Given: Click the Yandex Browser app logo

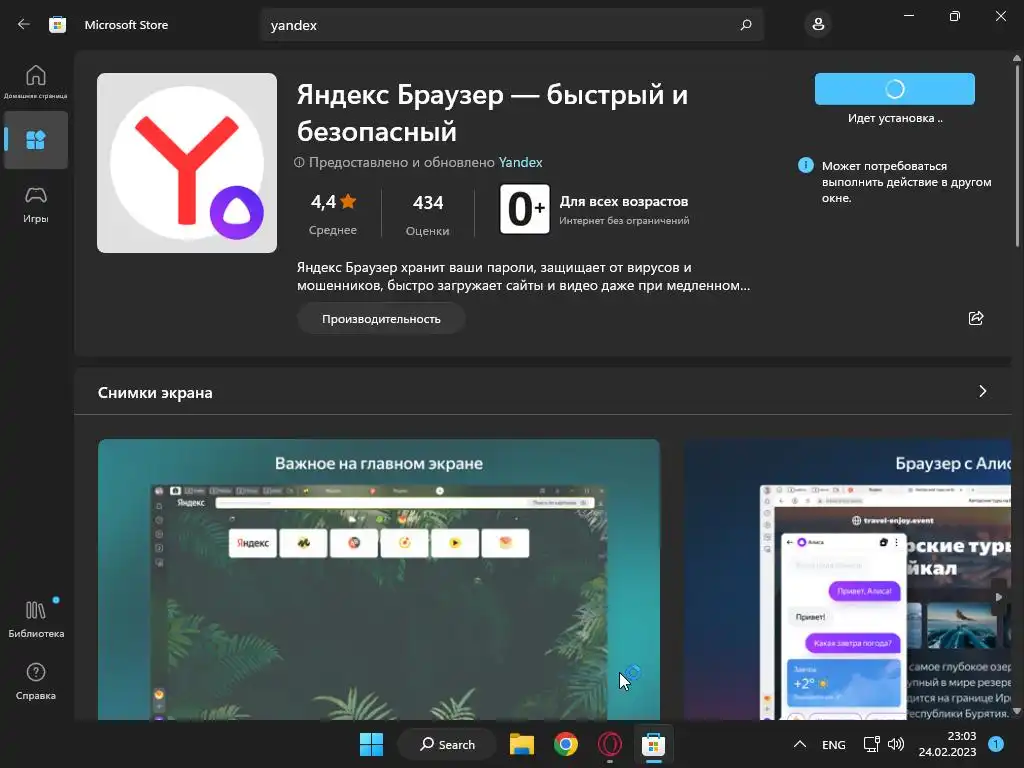Looking at the screenshot, I should pyautogui.click(x=187, y=163).
